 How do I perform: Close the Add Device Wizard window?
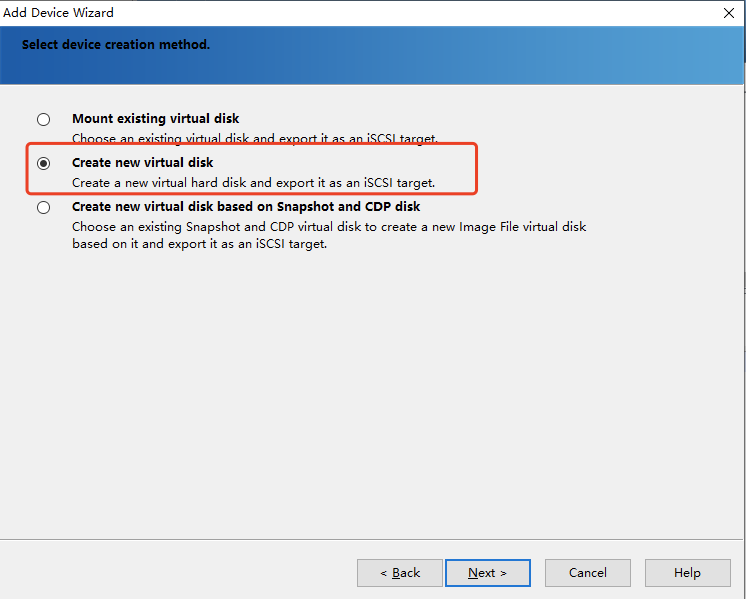728,13
